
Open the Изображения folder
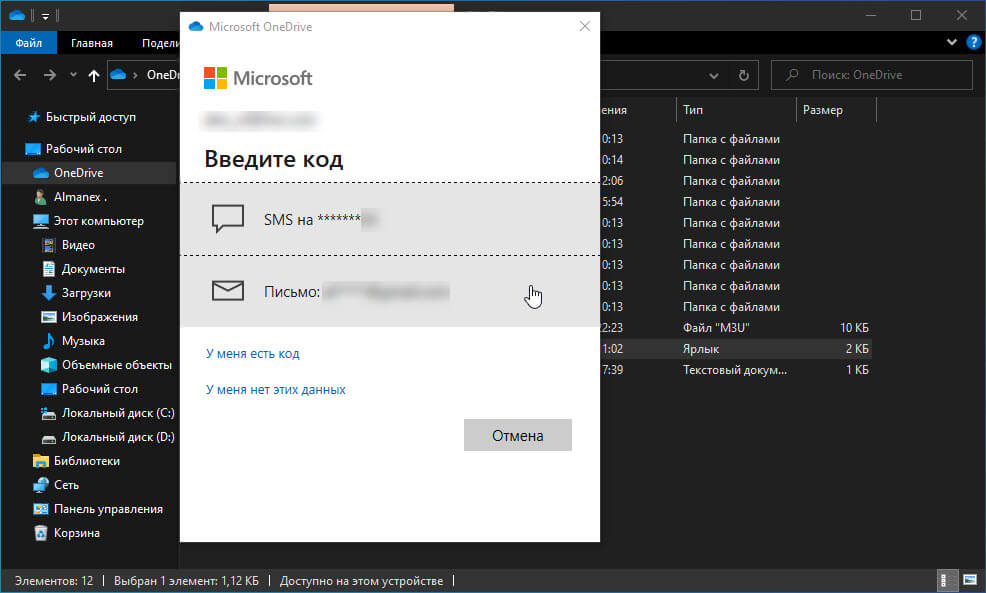(99, 317)
